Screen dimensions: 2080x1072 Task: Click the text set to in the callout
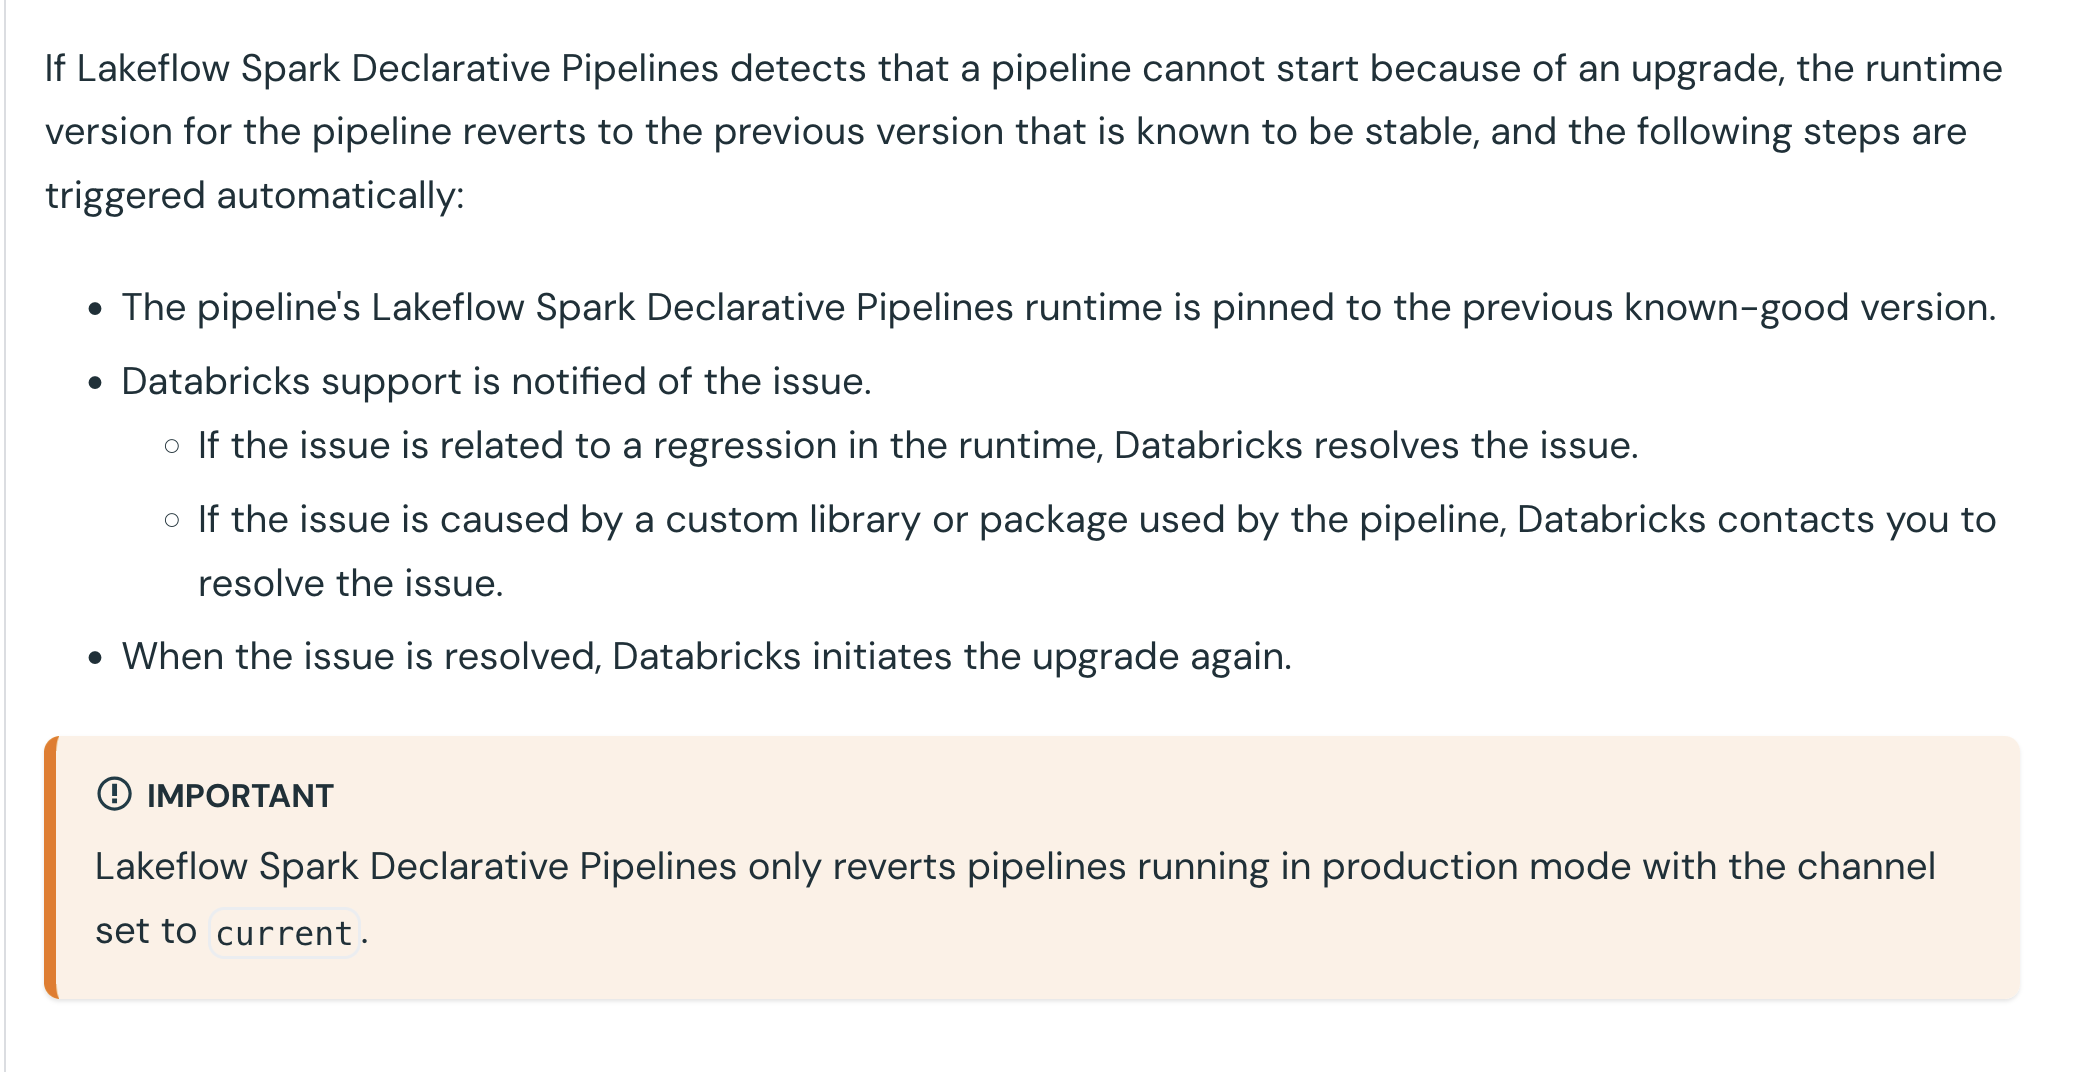146,932
